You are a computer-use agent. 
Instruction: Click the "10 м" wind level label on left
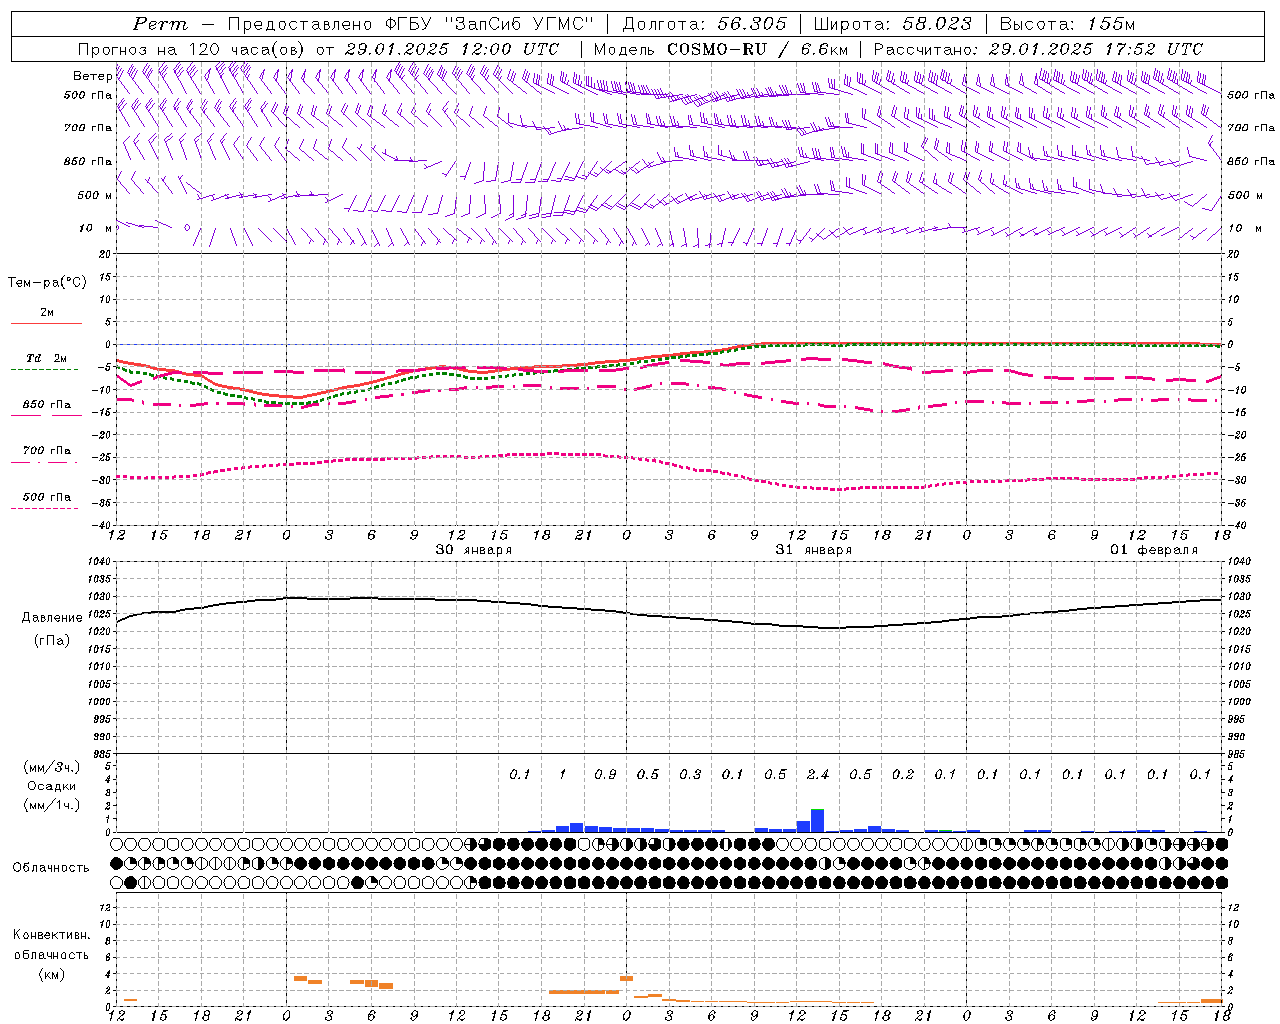pos(96,228)
